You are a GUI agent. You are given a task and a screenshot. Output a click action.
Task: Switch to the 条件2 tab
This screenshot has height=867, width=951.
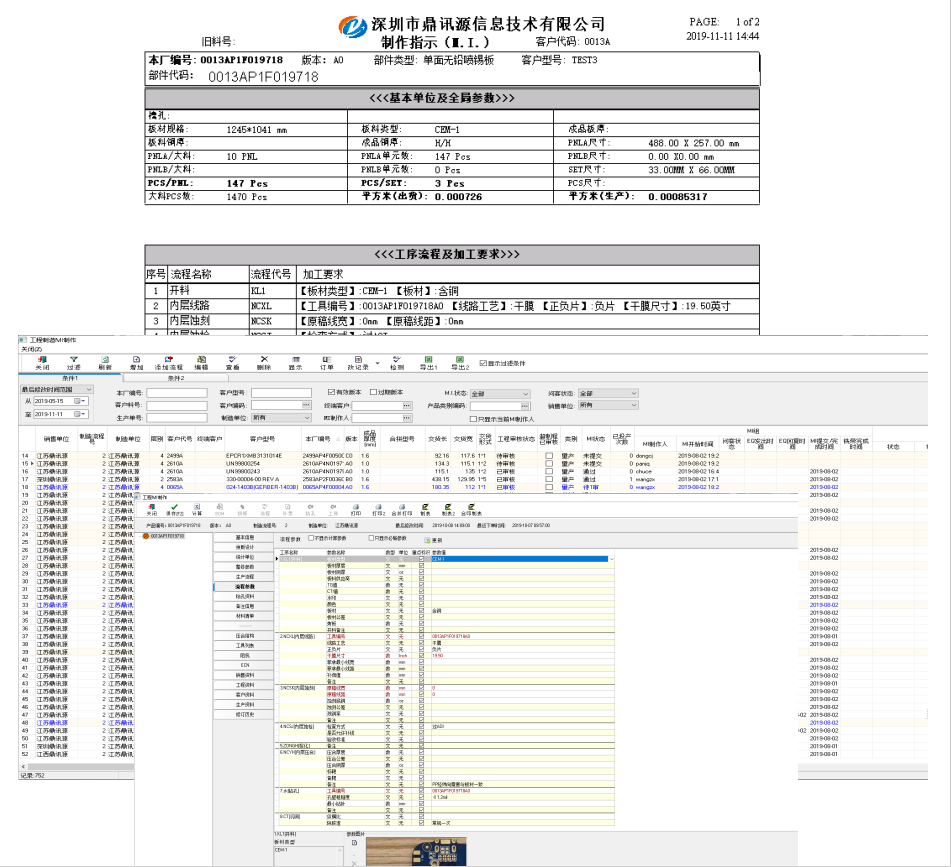(x=176, y=378)
